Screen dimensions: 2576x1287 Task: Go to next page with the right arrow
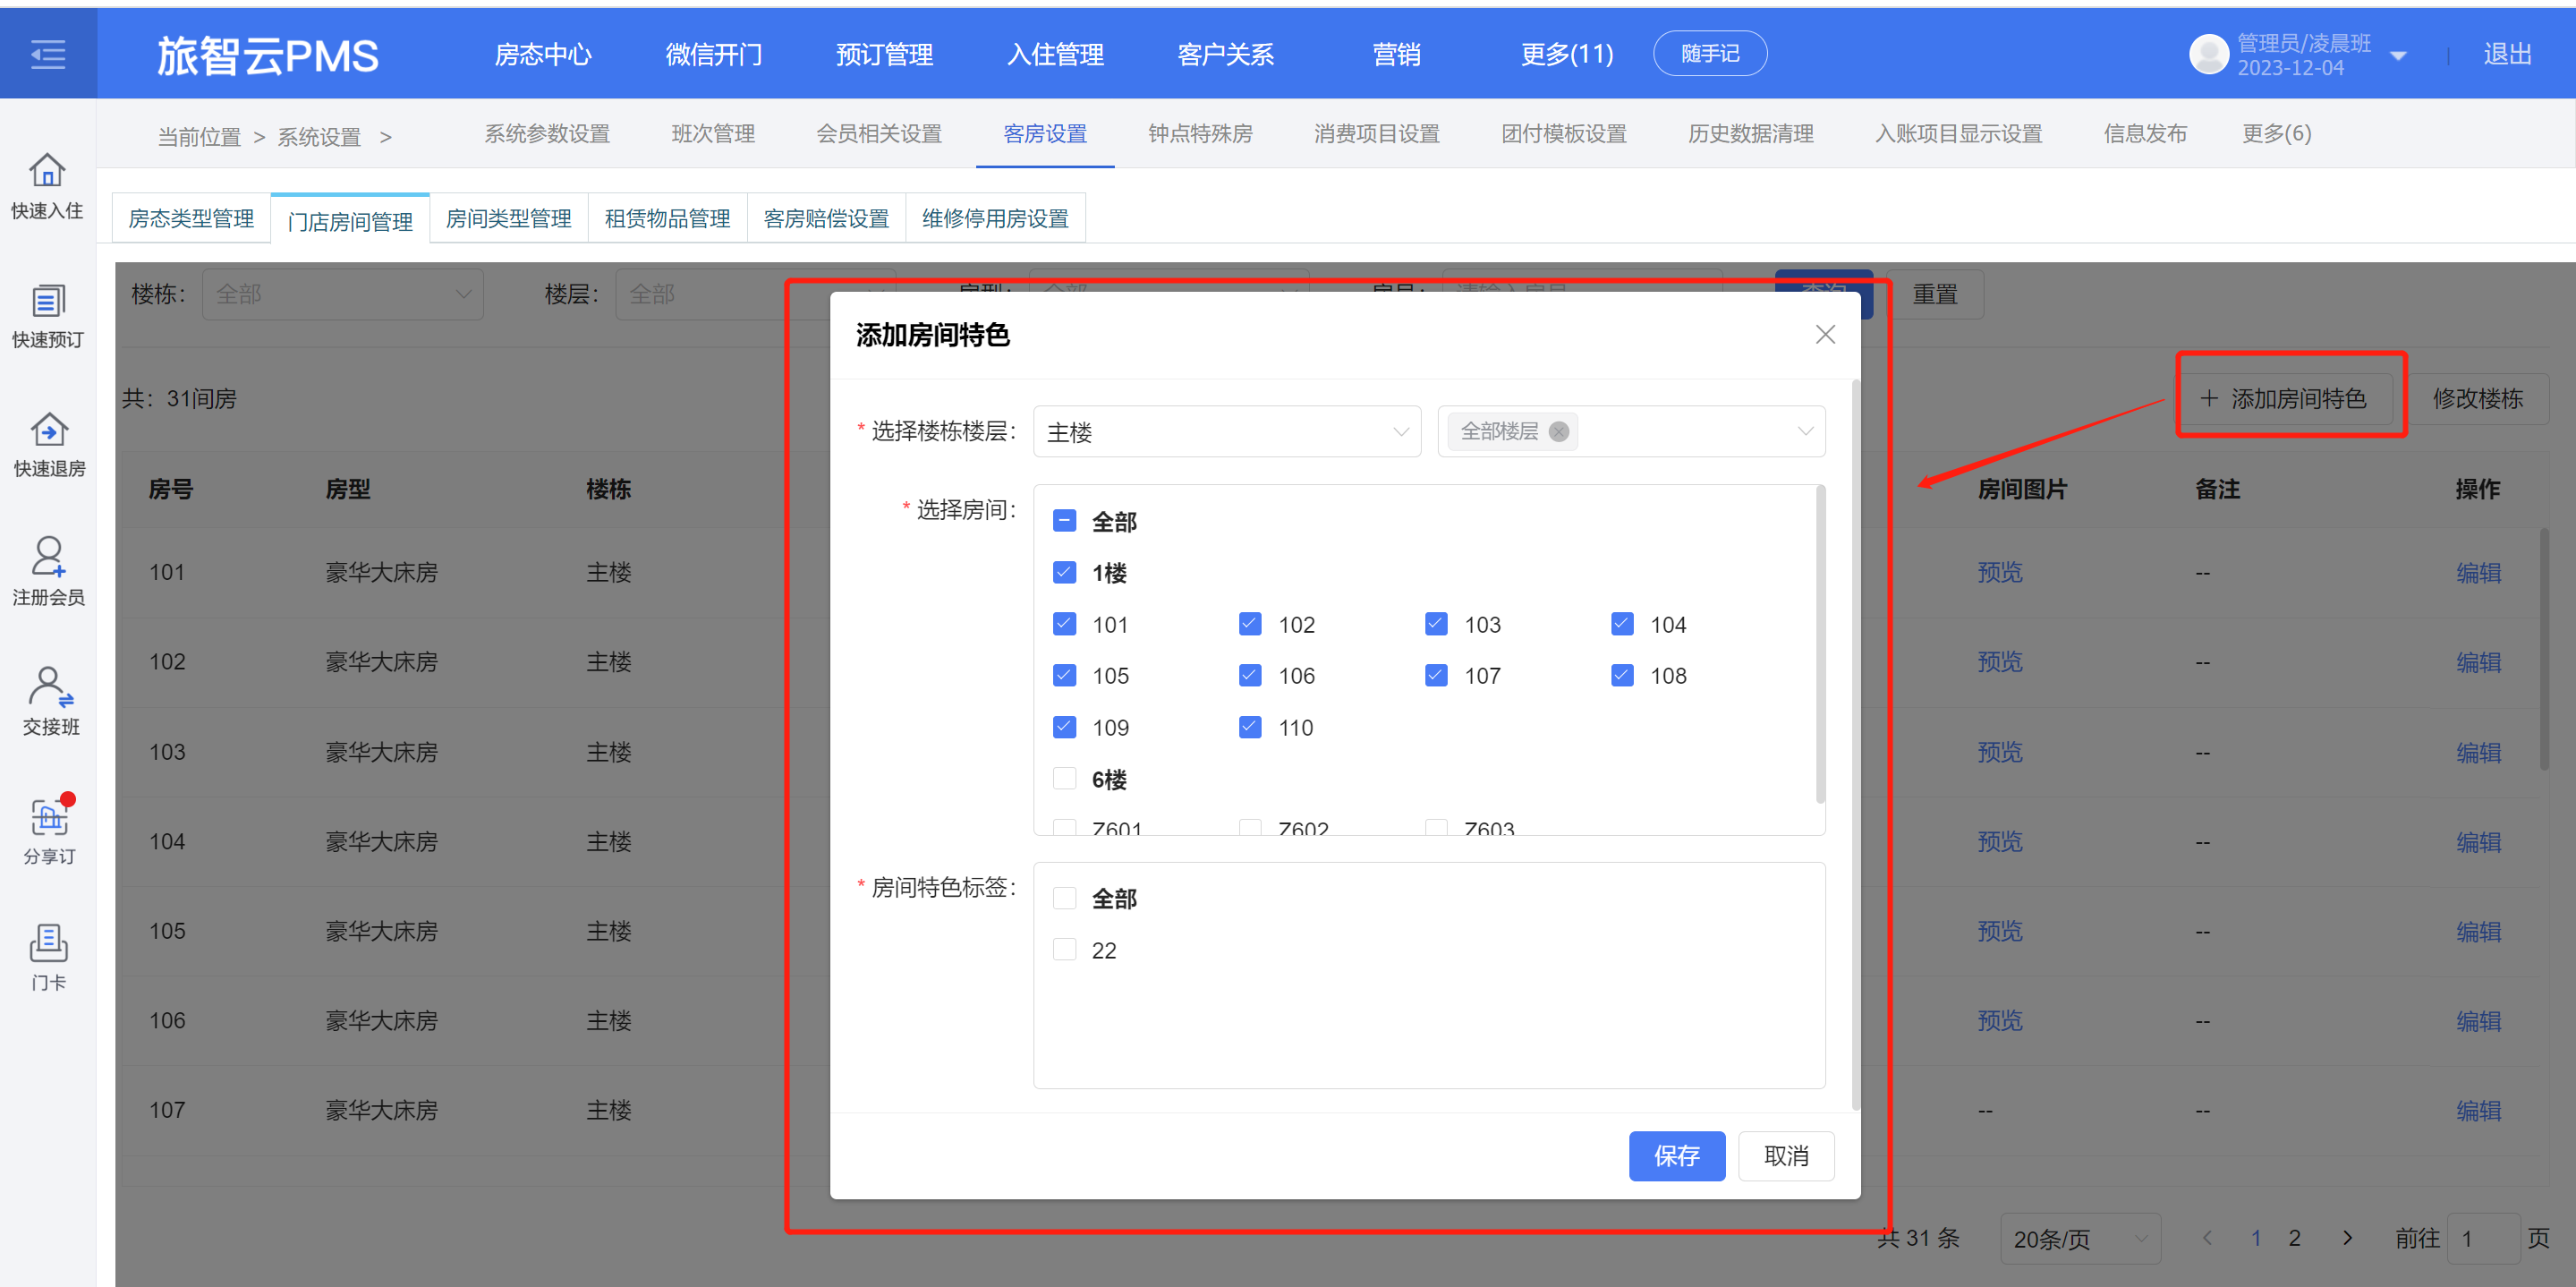(x=2347, y=1238)
